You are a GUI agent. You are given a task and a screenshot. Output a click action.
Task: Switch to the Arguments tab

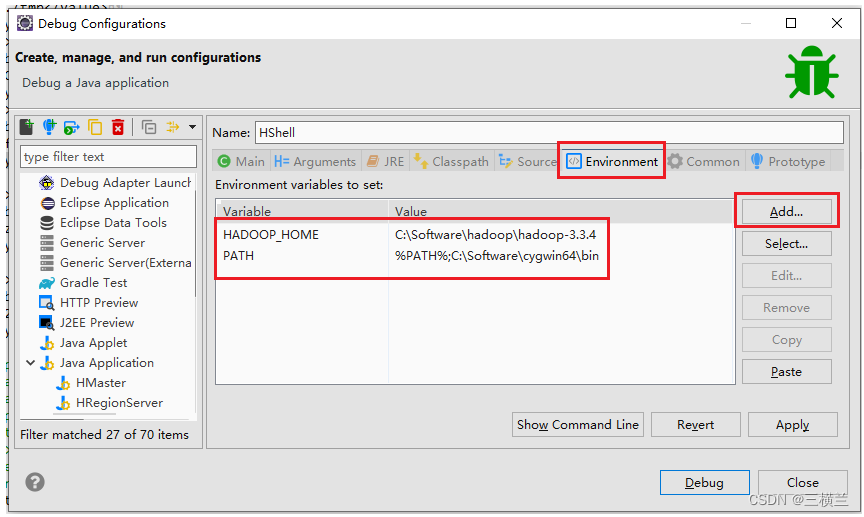tap(315, 161)
